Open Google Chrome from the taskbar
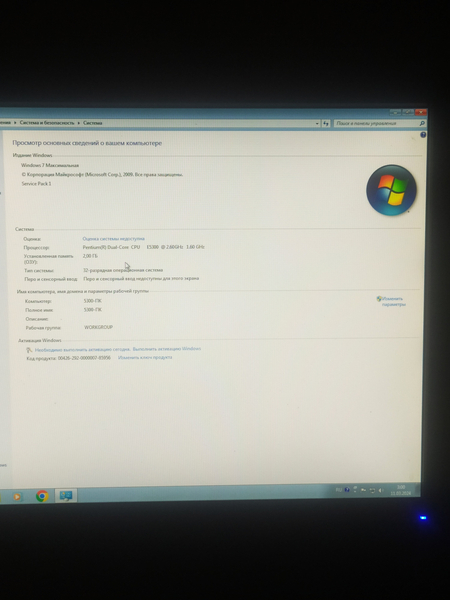The height and width of the screenshot is (600, 450). click(x=42, y=496)
